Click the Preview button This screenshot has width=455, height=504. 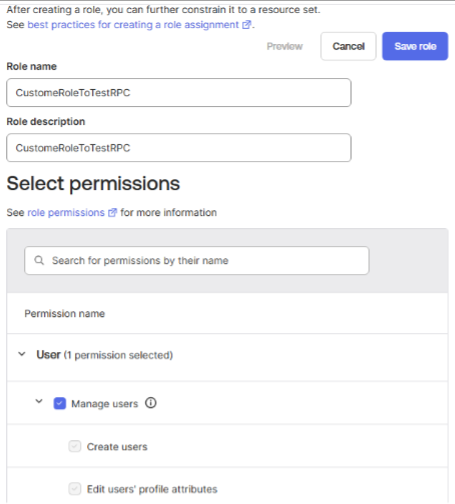pyautogui.click(x=285, y=46)
